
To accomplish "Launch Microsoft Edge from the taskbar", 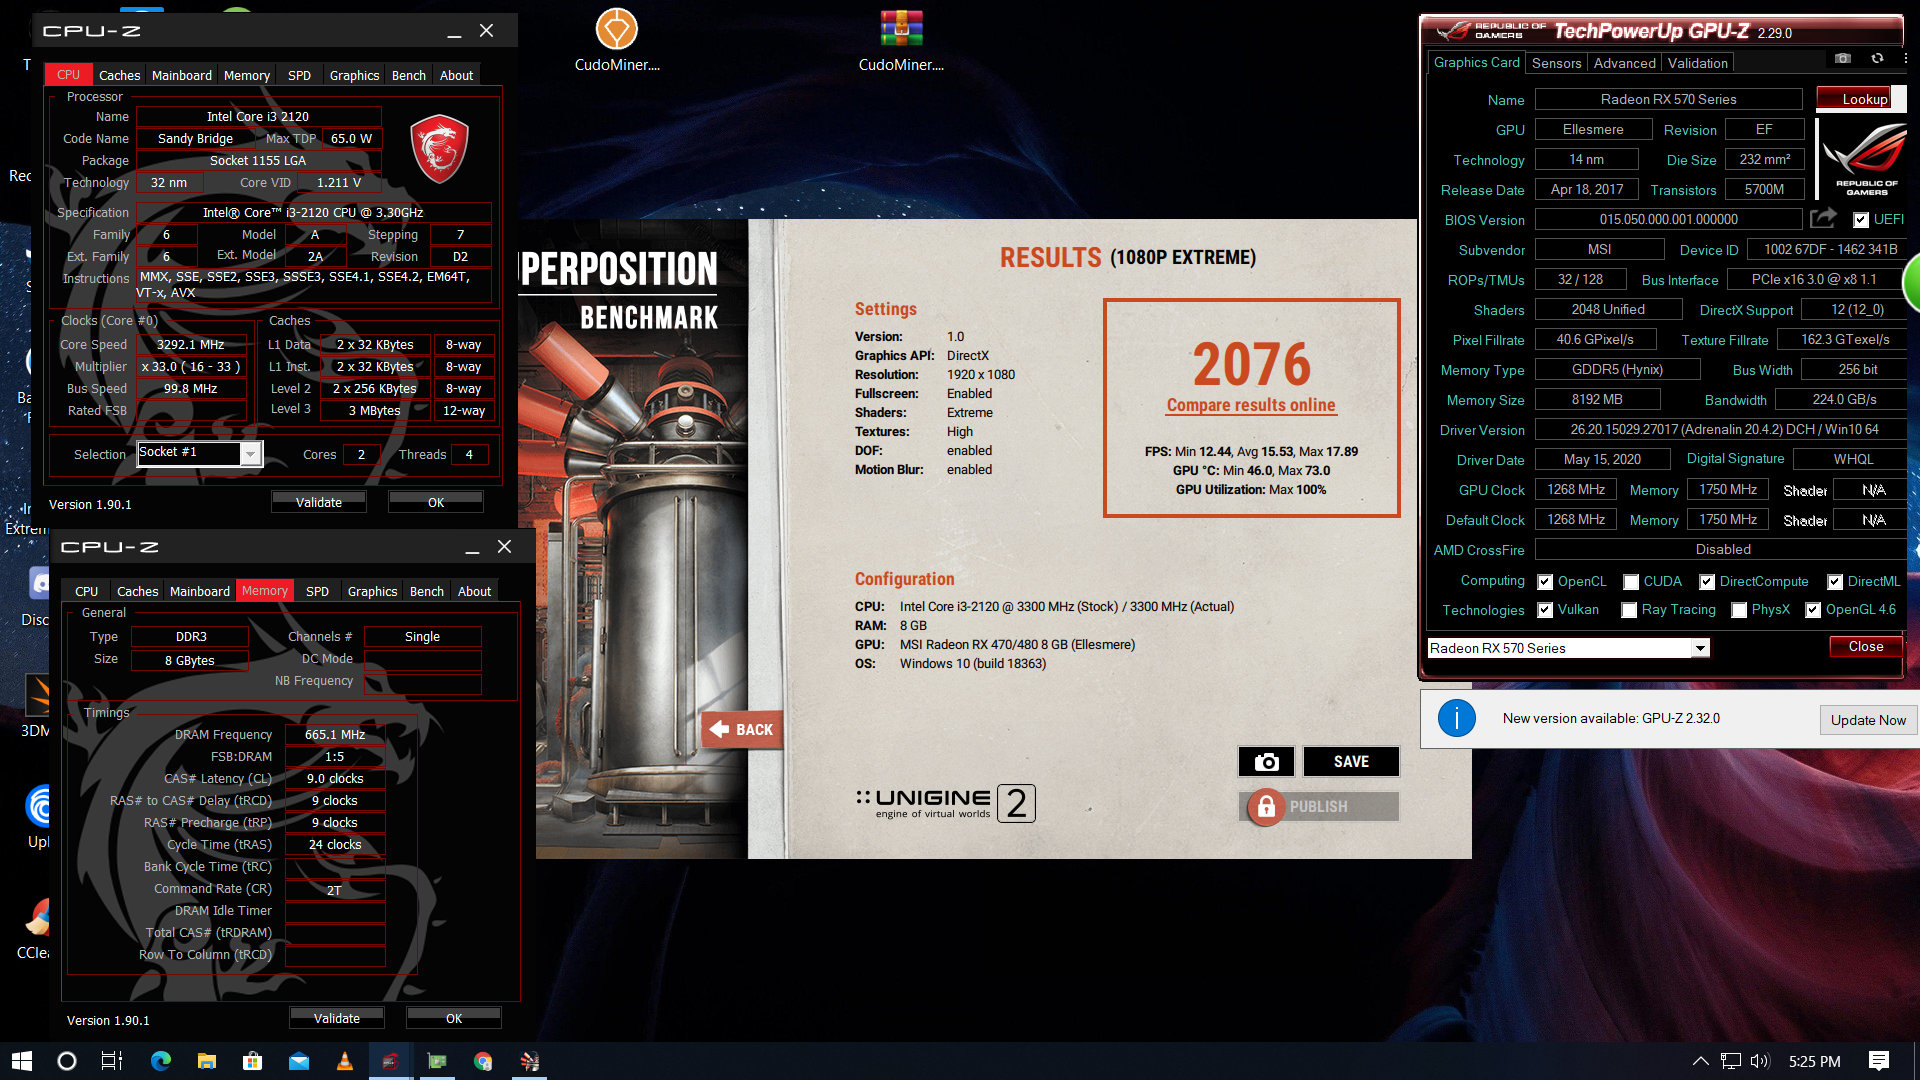I will coord(161,1061).
